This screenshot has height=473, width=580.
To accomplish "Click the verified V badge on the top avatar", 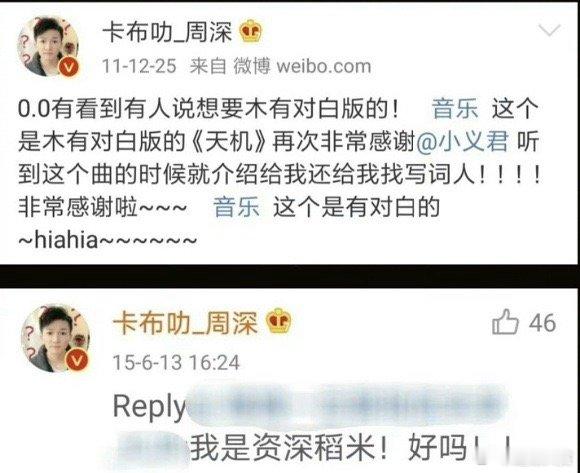I will pyautogui.click(x=70, y=68).
